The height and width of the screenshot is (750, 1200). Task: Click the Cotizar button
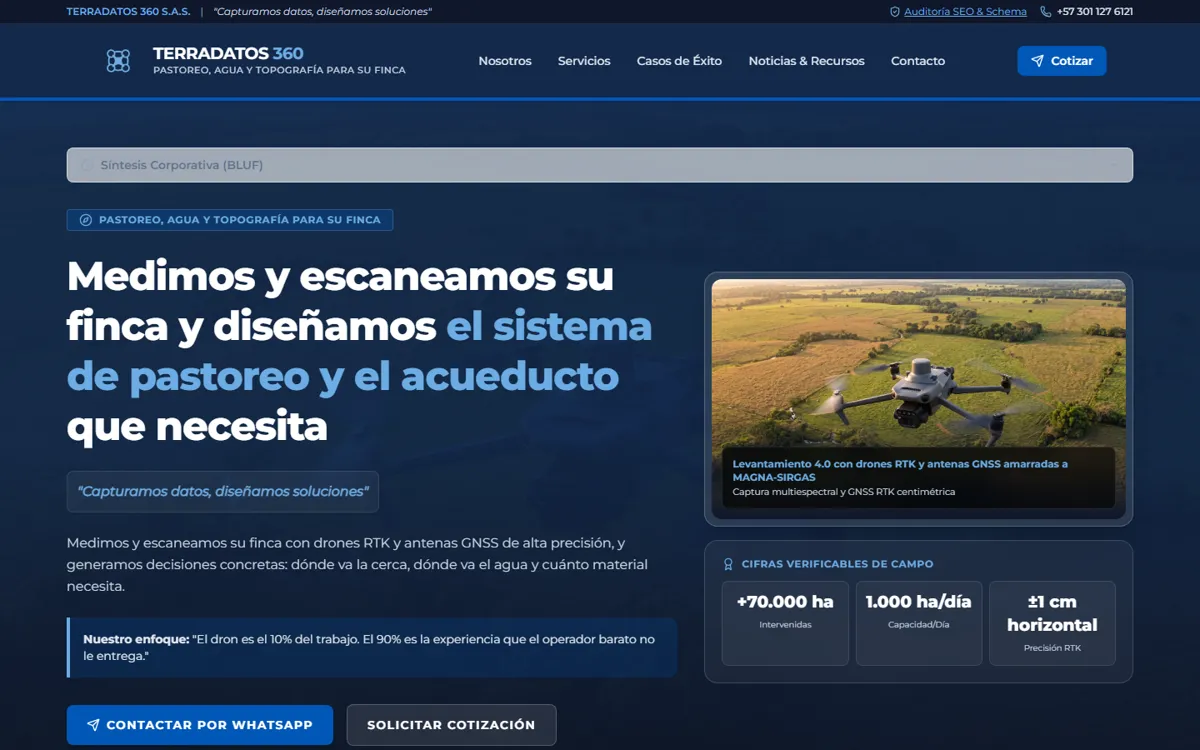pos(1062,61)
